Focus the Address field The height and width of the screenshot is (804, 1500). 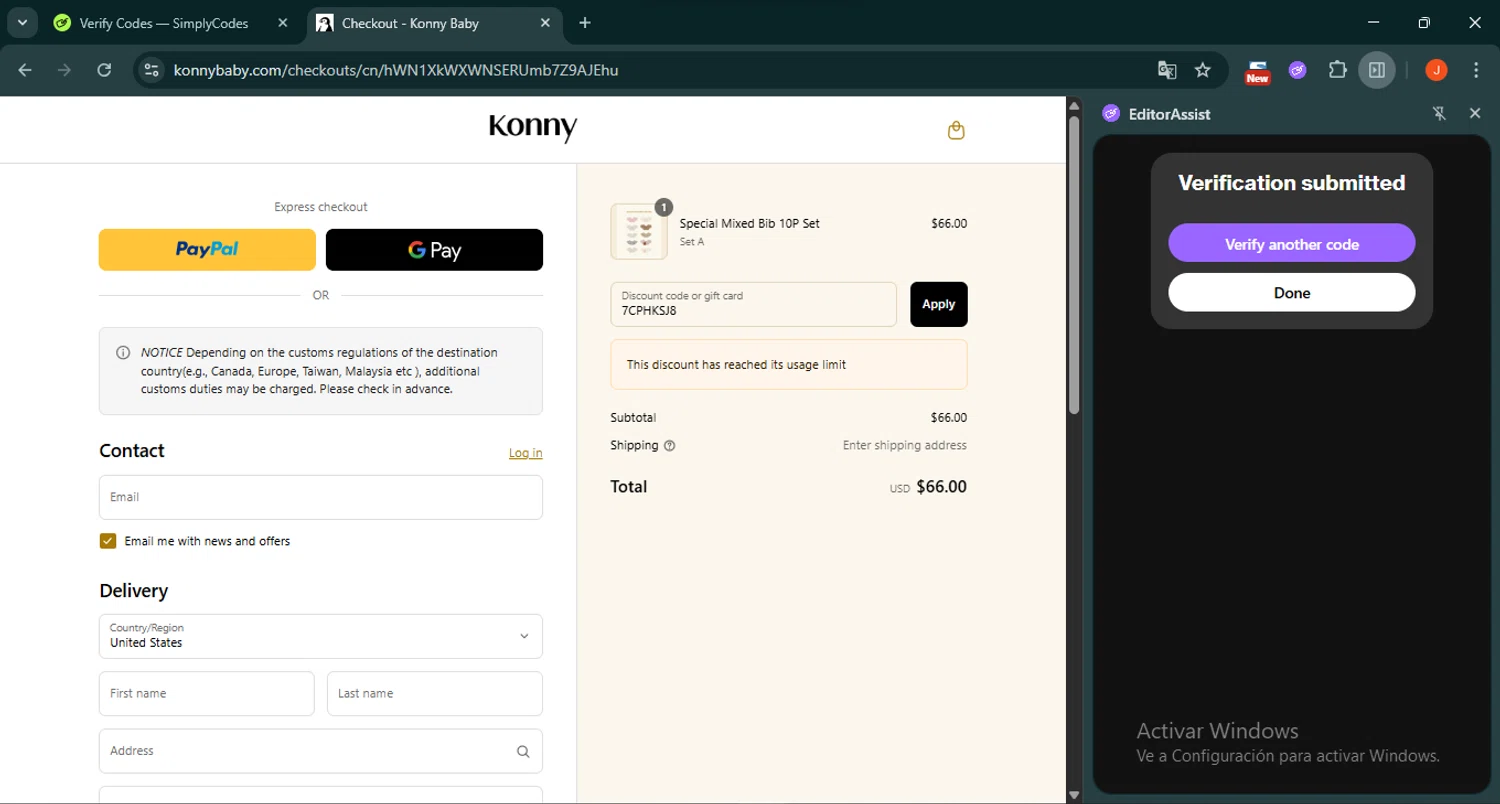[321, 751]
